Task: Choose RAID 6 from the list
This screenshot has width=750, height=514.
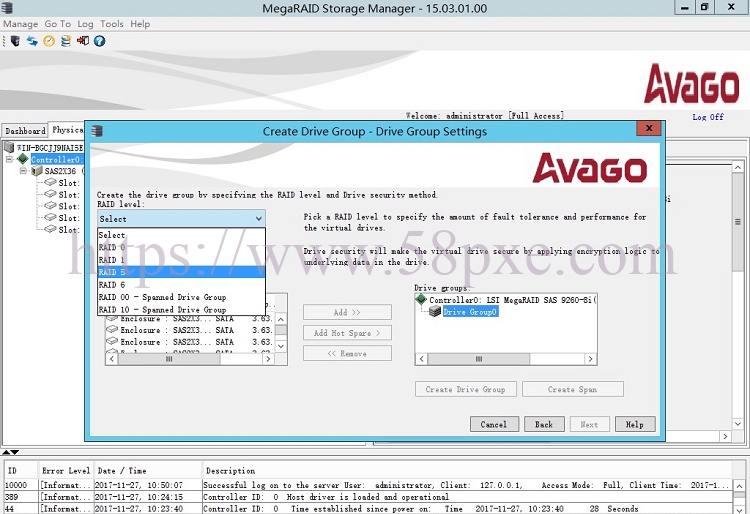Action: [x=181, y=284]
